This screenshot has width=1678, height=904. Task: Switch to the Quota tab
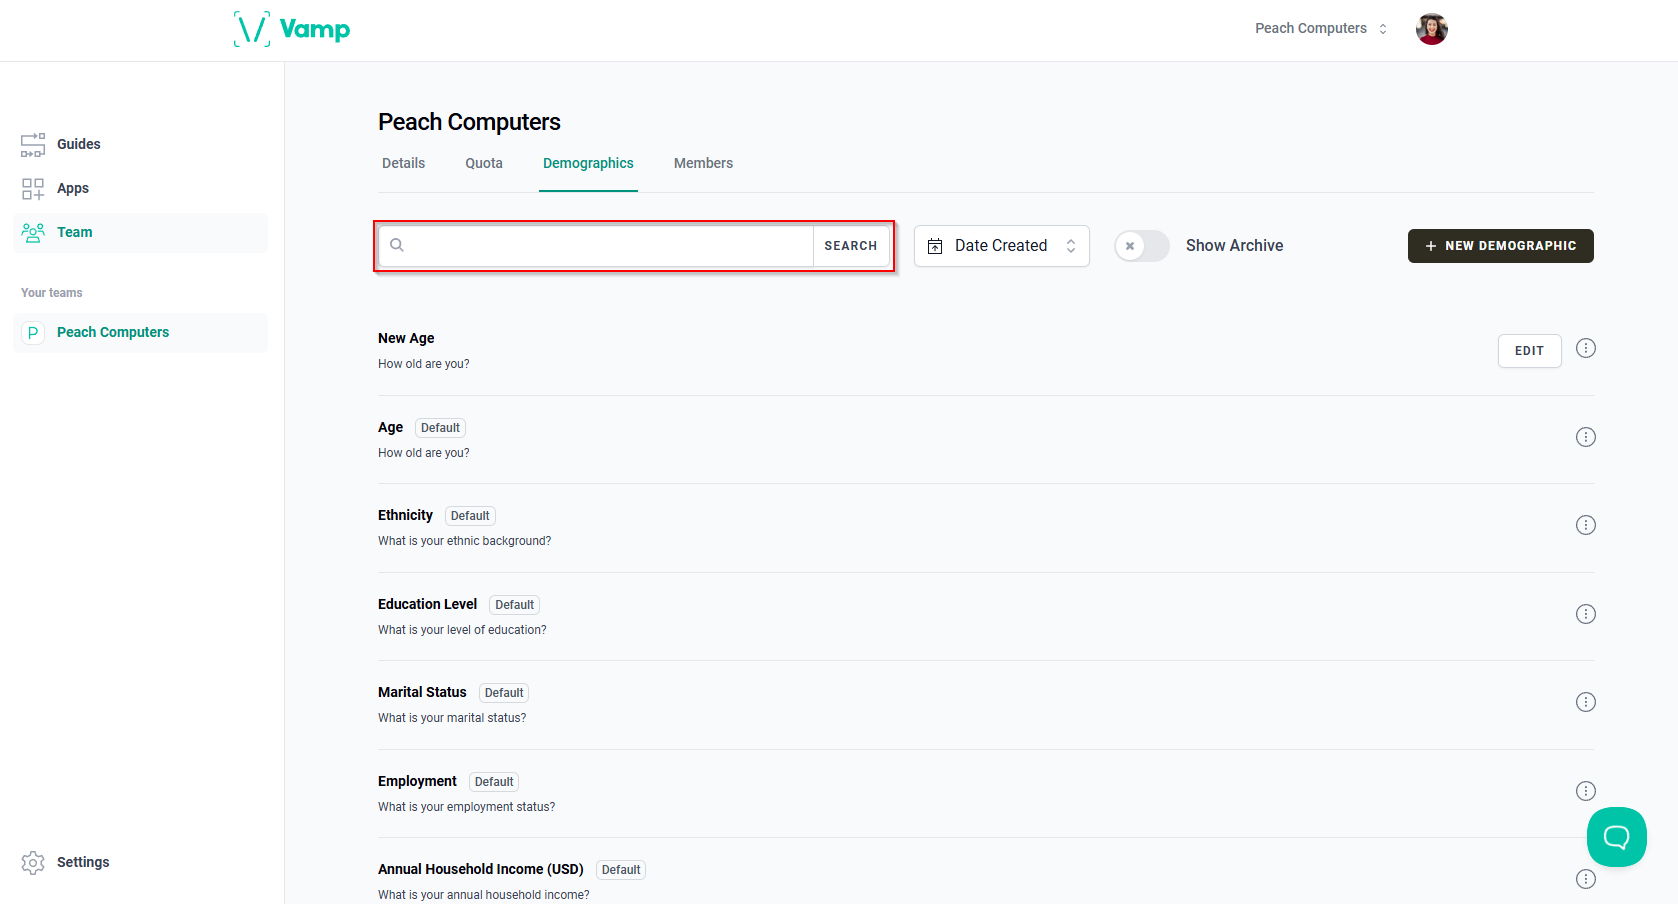tap(484, 163)
